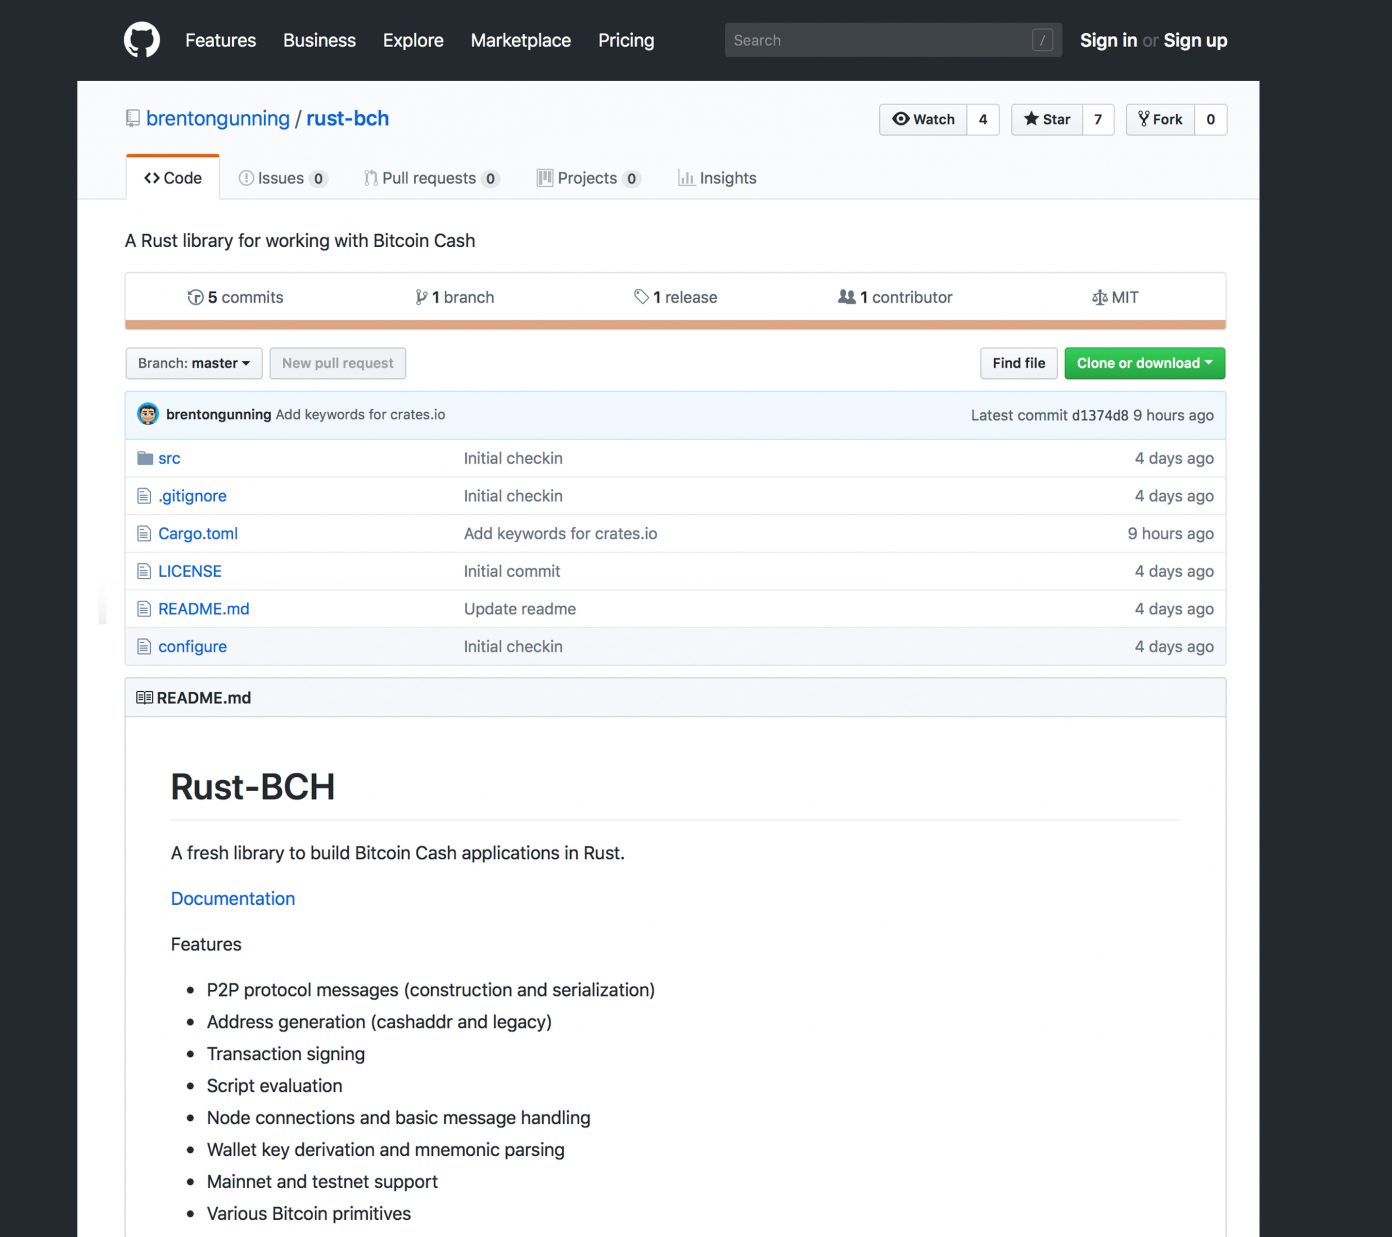The width and height of the screenshot is (1392, 1237).
Task: Click the README book icon in header
Action: (x=144, y=698)
